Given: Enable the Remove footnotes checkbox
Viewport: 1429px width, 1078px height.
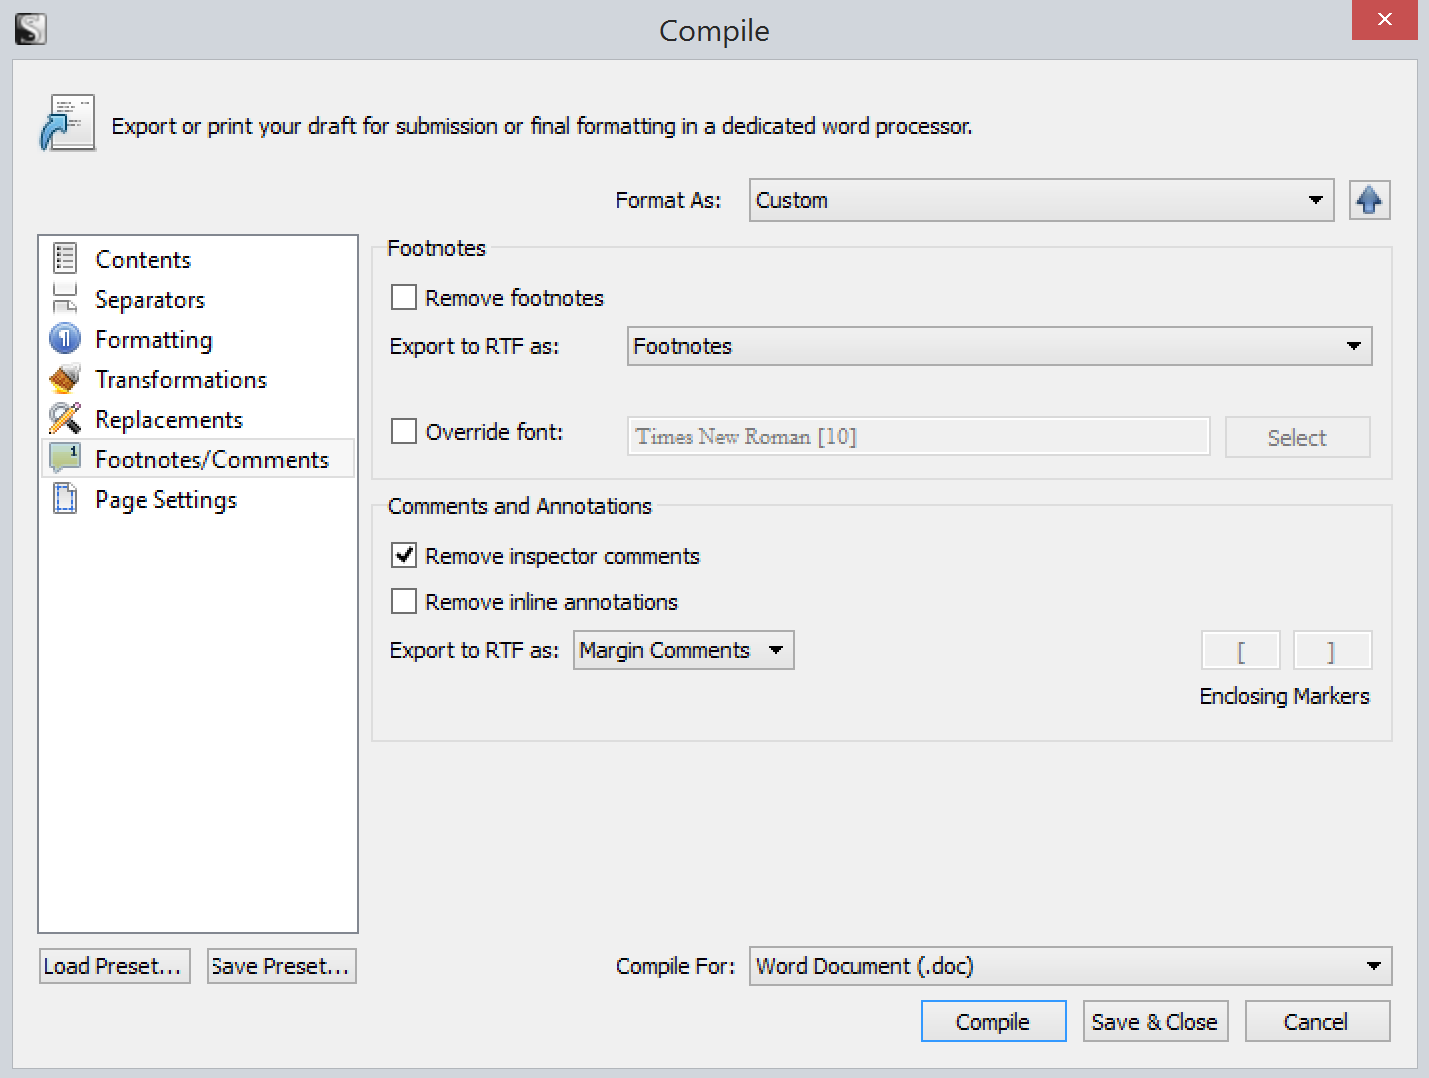Looking at the screenshot, I should tap(404, 297).
